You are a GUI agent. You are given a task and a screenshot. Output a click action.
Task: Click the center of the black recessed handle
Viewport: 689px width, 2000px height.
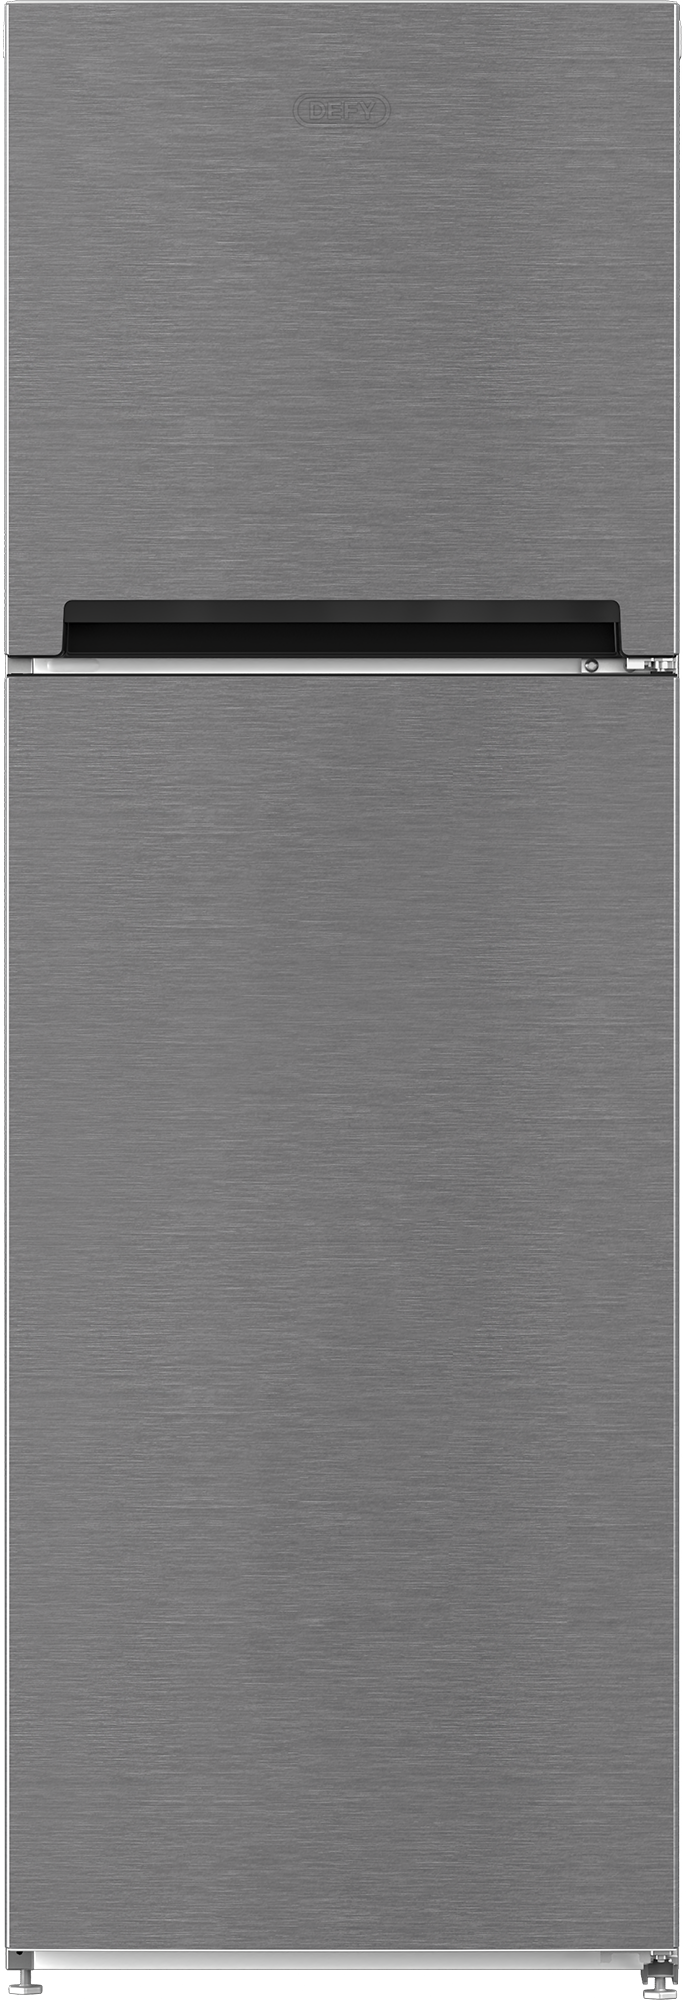click(x=341, y=628)
